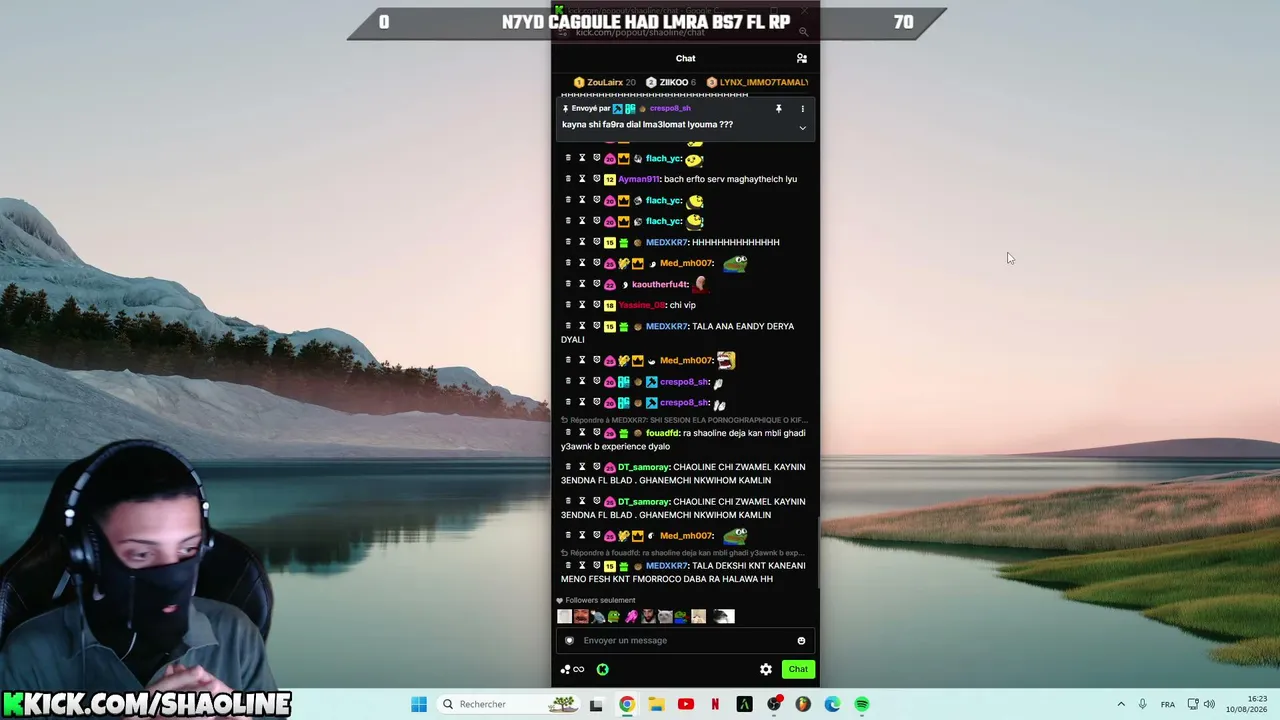Viewport: 1280px width, 720px height.
Task: Ban shield icon on "TALA ANA EANDY DERYA" message
Action: pos(596,326)
